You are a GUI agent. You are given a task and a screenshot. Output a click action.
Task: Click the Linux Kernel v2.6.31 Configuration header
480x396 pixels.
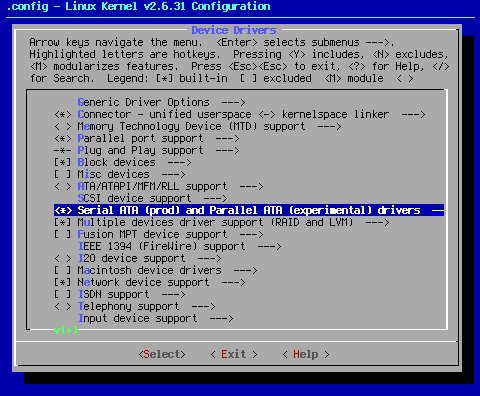(x=168, y=6)
